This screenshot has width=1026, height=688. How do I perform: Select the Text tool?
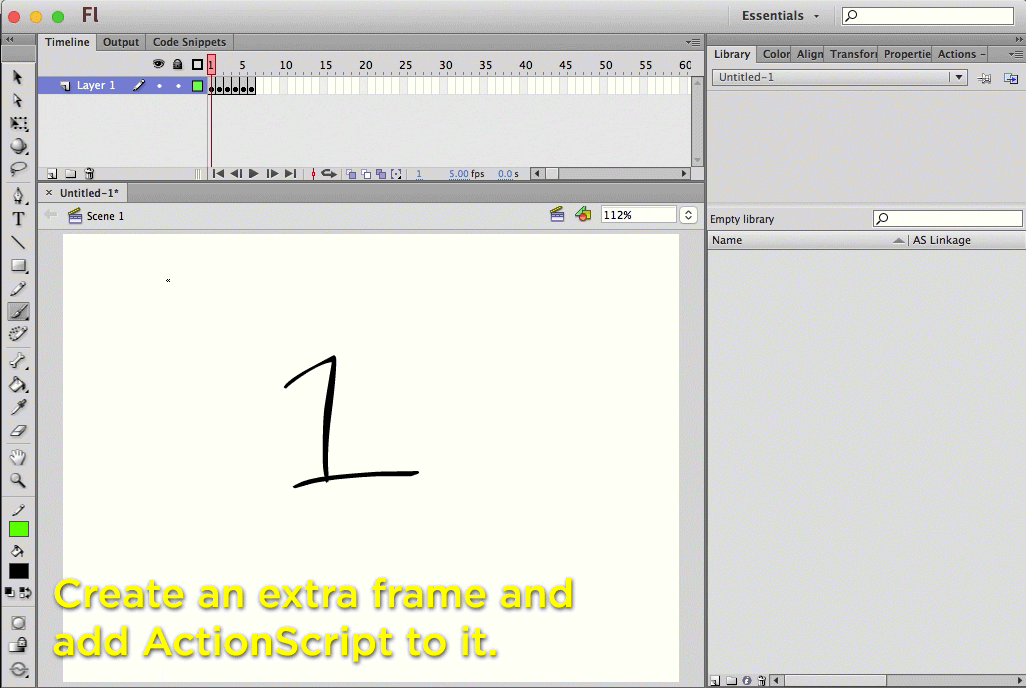[x=17, y=219]
